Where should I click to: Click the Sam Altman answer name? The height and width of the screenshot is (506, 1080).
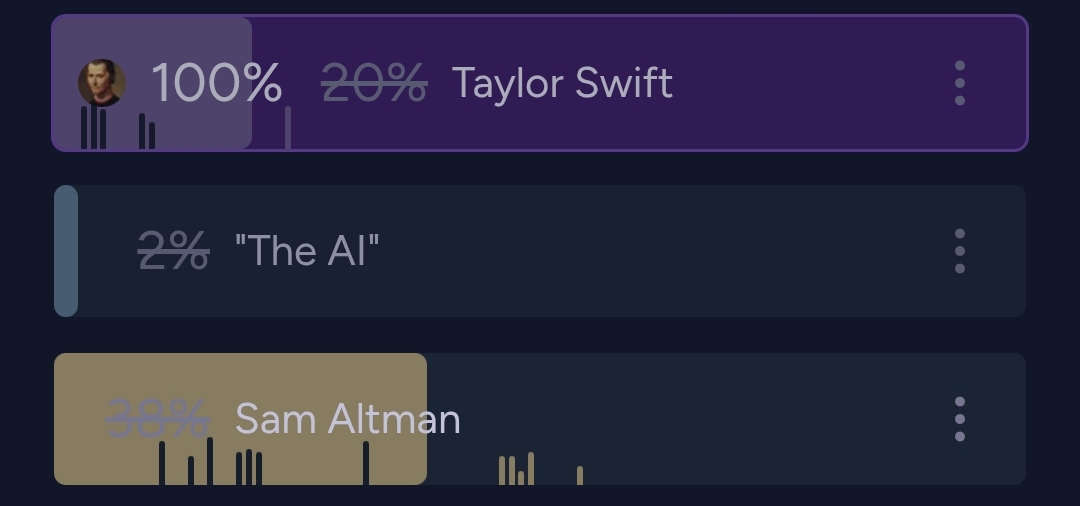tap(347, 419)
